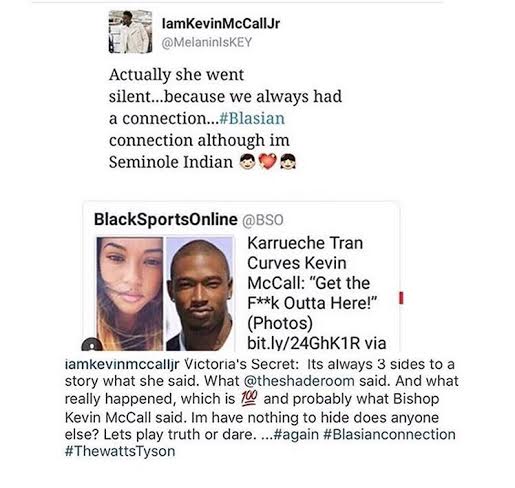This screenshot has height=488, width=515.
Task: Click the IamKevinMcCallJr display name
Action: [x=221, y=23]
